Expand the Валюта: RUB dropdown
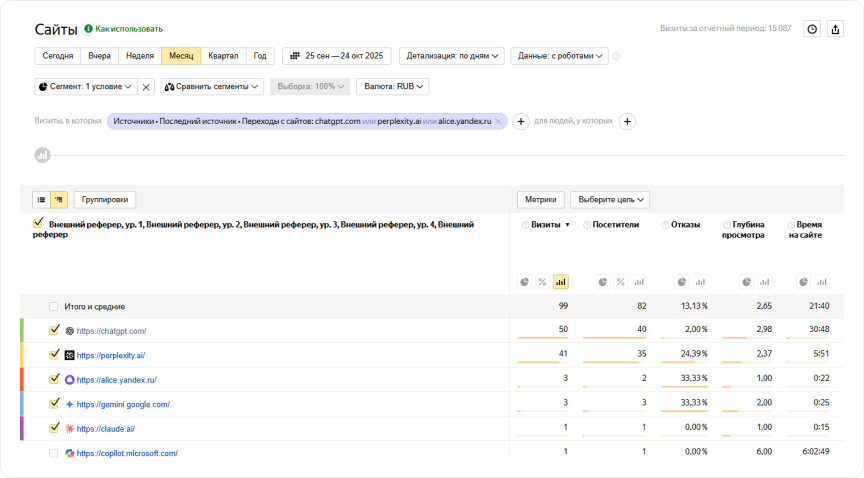 point(392,87)
